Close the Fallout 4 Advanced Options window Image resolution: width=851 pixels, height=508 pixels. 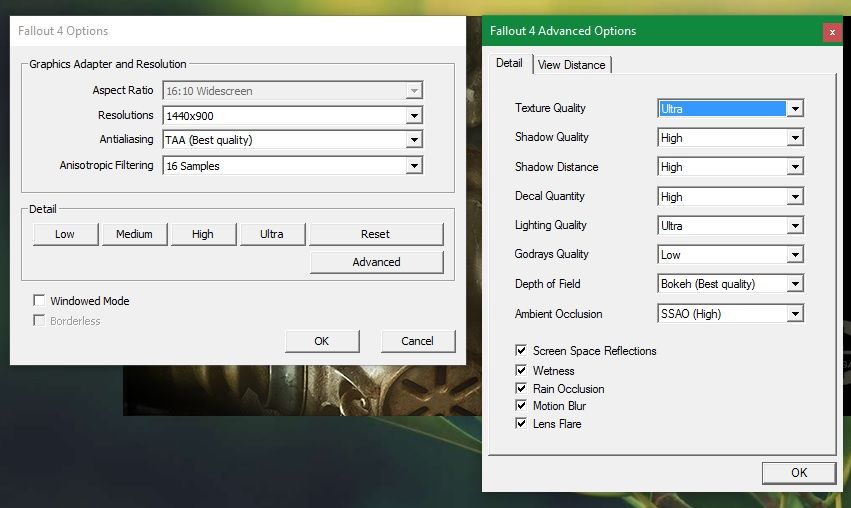(x=832, y=32)
